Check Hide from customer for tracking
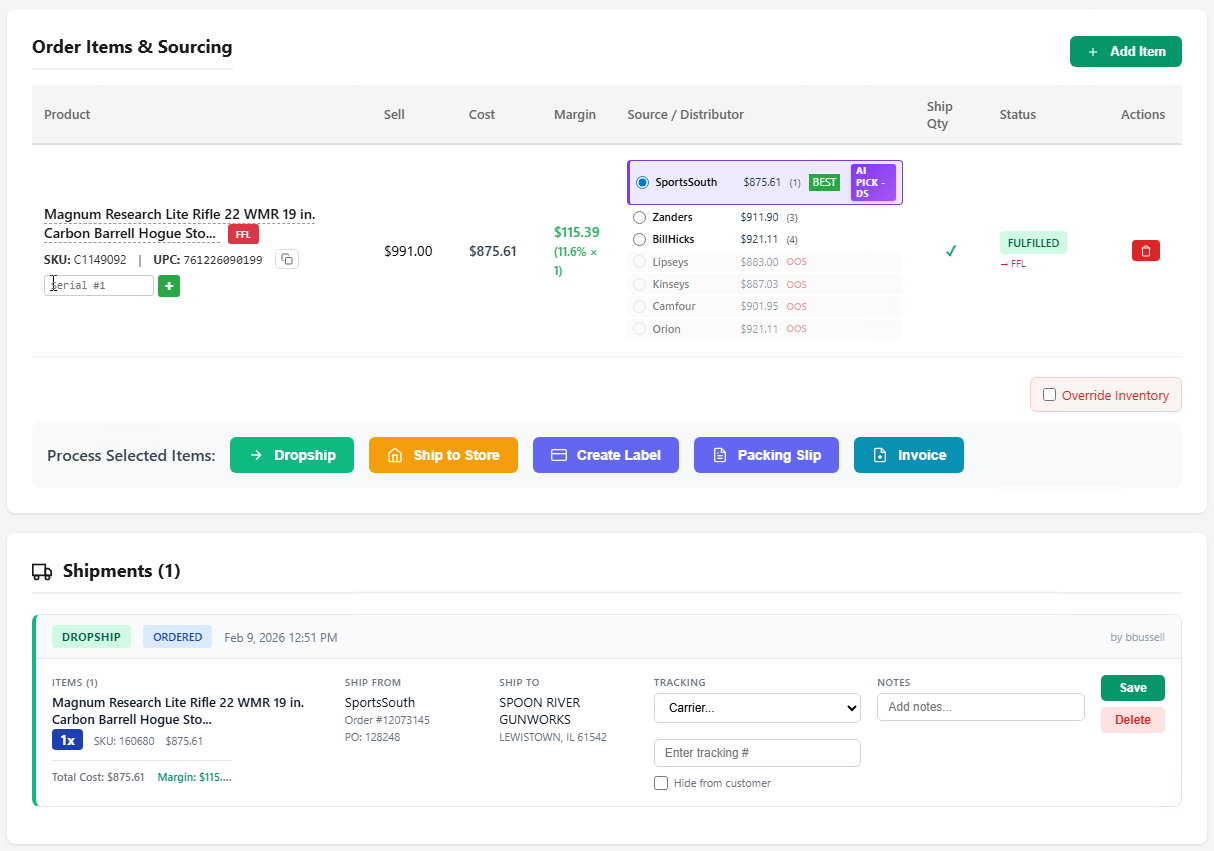Screen dimensions: 1214x851 point(661,783)
